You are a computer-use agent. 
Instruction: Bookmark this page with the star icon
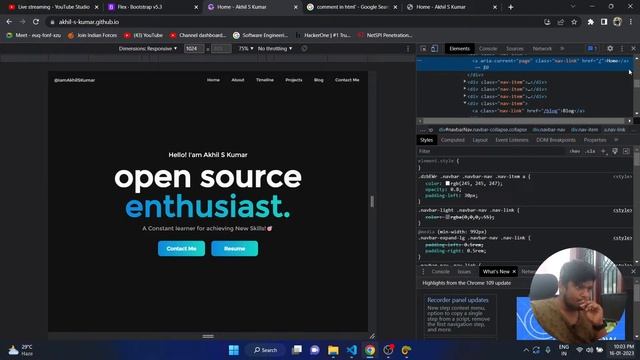coord(574,22)
